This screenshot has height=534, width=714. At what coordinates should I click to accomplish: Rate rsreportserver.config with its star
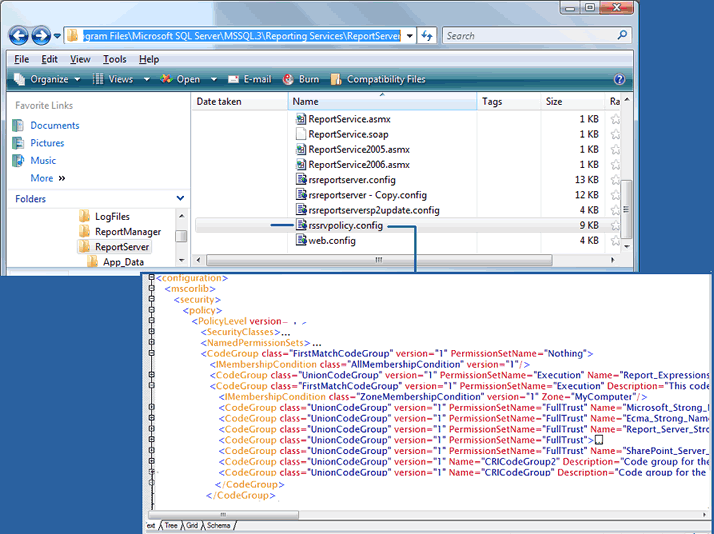(x=615, y=180)
